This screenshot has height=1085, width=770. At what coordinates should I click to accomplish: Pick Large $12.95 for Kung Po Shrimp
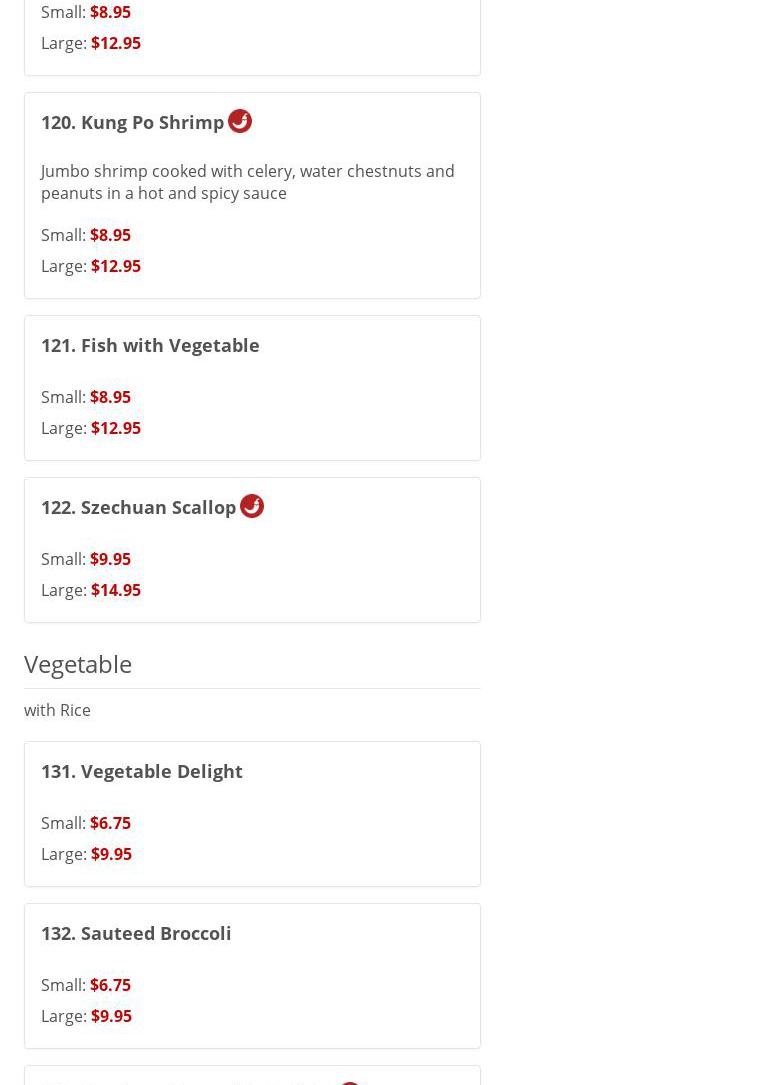[x=91, y=266]
